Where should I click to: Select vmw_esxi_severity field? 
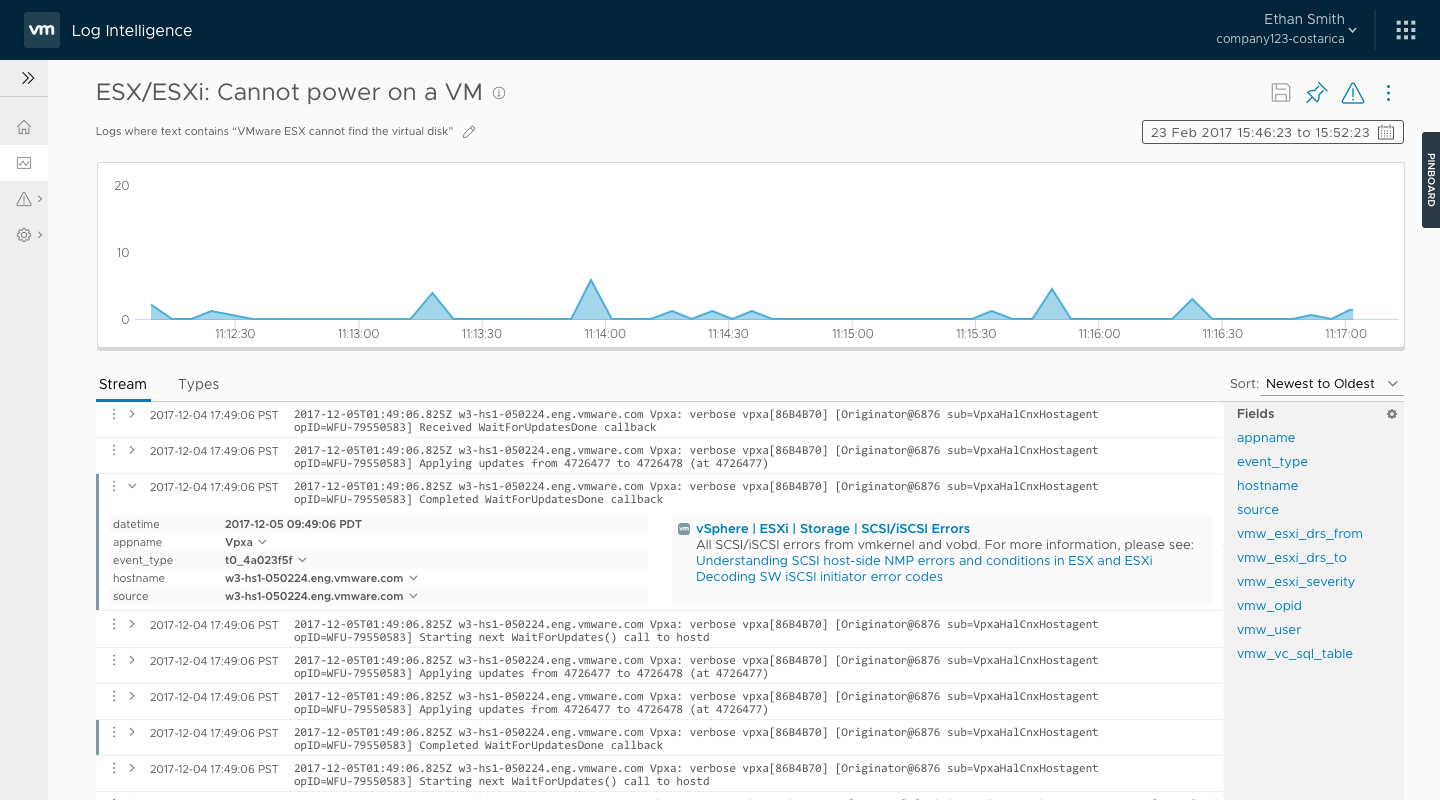point(1296,582)
